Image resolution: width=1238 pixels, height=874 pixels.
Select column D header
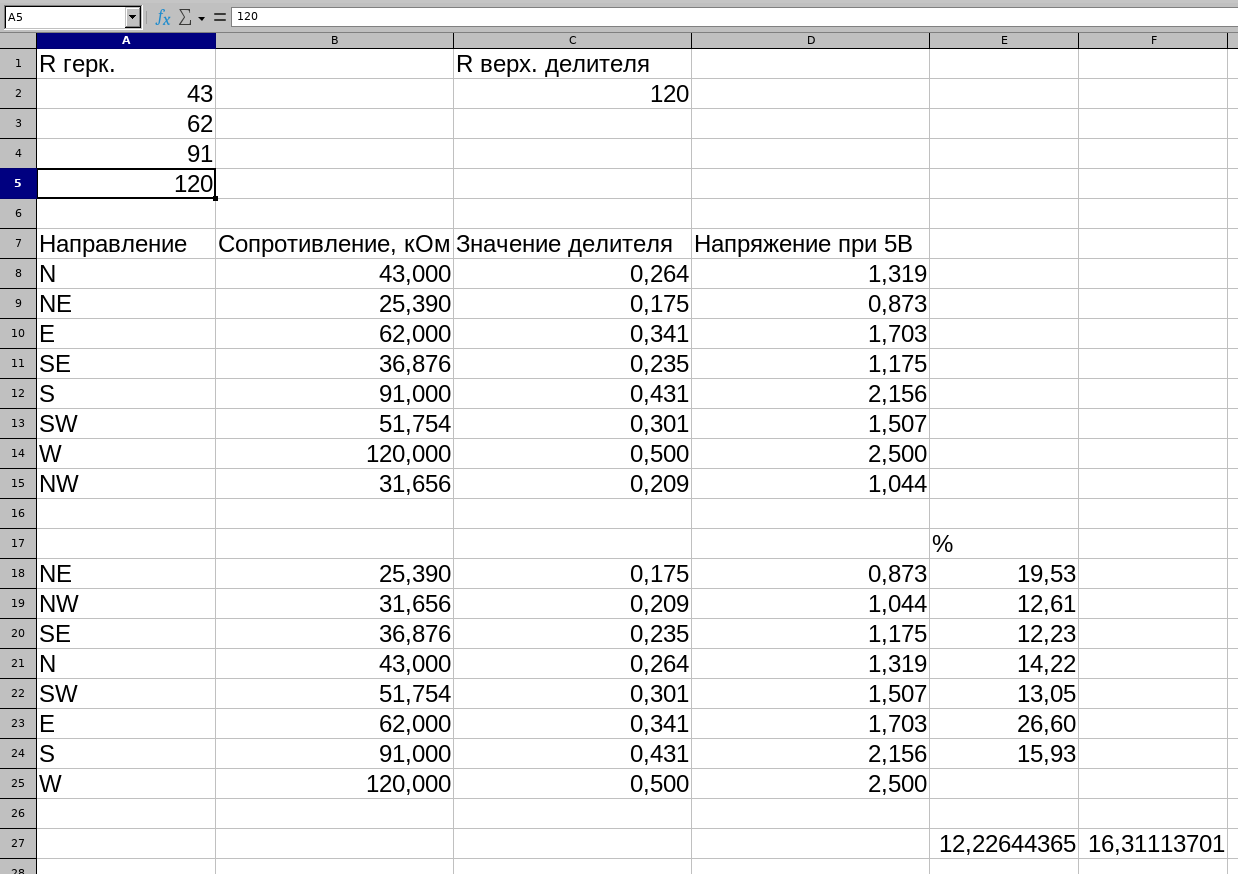pyautogui.click(x=810, y=40)
